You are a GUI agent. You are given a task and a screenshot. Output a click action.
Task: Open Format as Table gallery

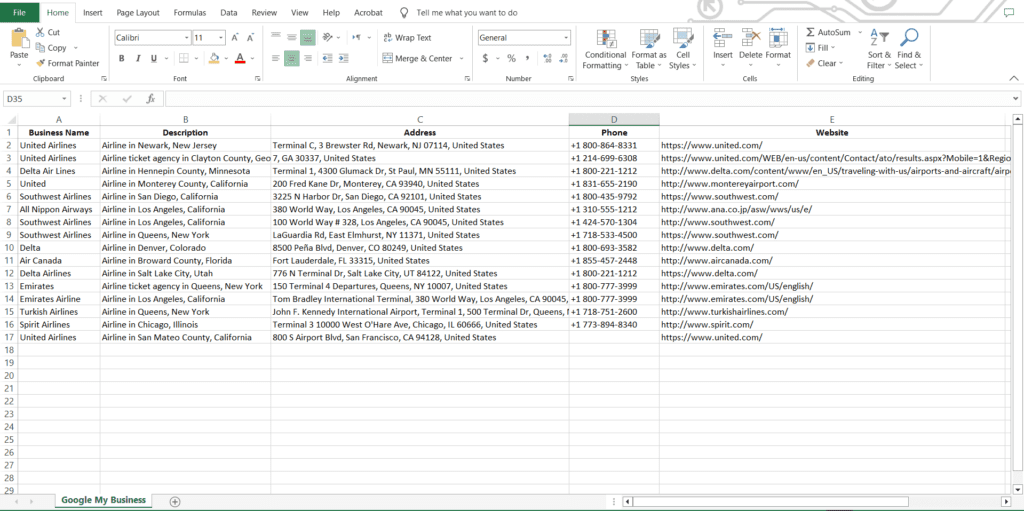pyautogui.click(x=648, y=49)
